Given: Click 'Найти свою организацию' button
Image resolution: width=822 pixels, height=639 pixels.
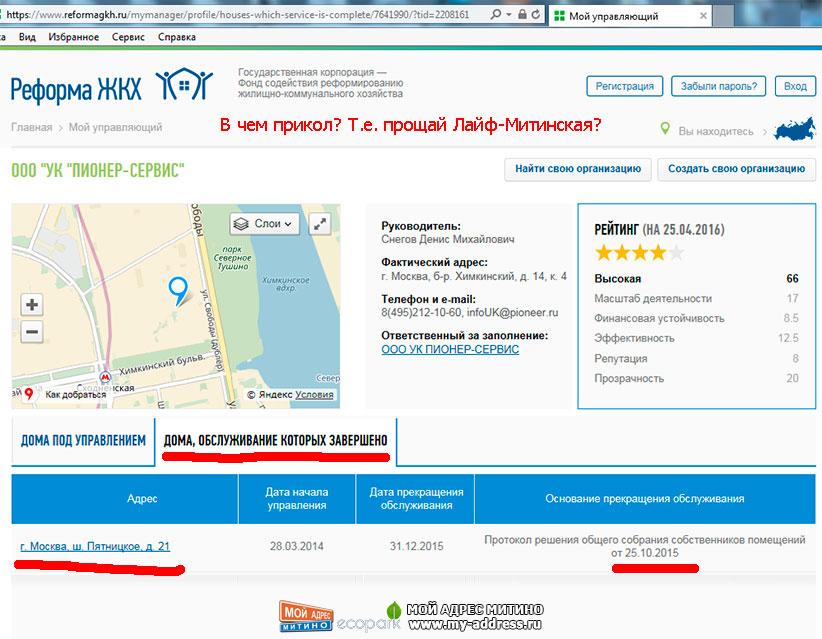Looking at the screenshot, I should click(x=578, y=169).
